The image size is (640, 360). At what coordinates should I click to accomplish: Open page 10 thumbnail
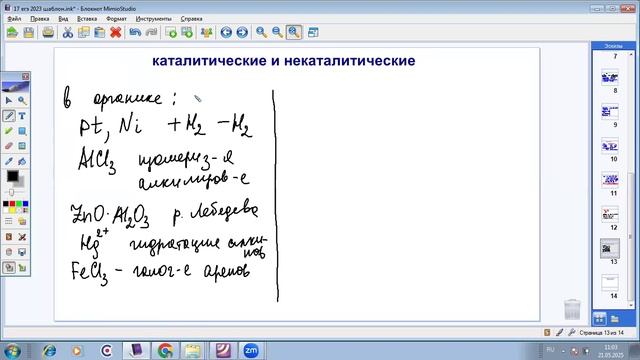(x=610, y=146)
